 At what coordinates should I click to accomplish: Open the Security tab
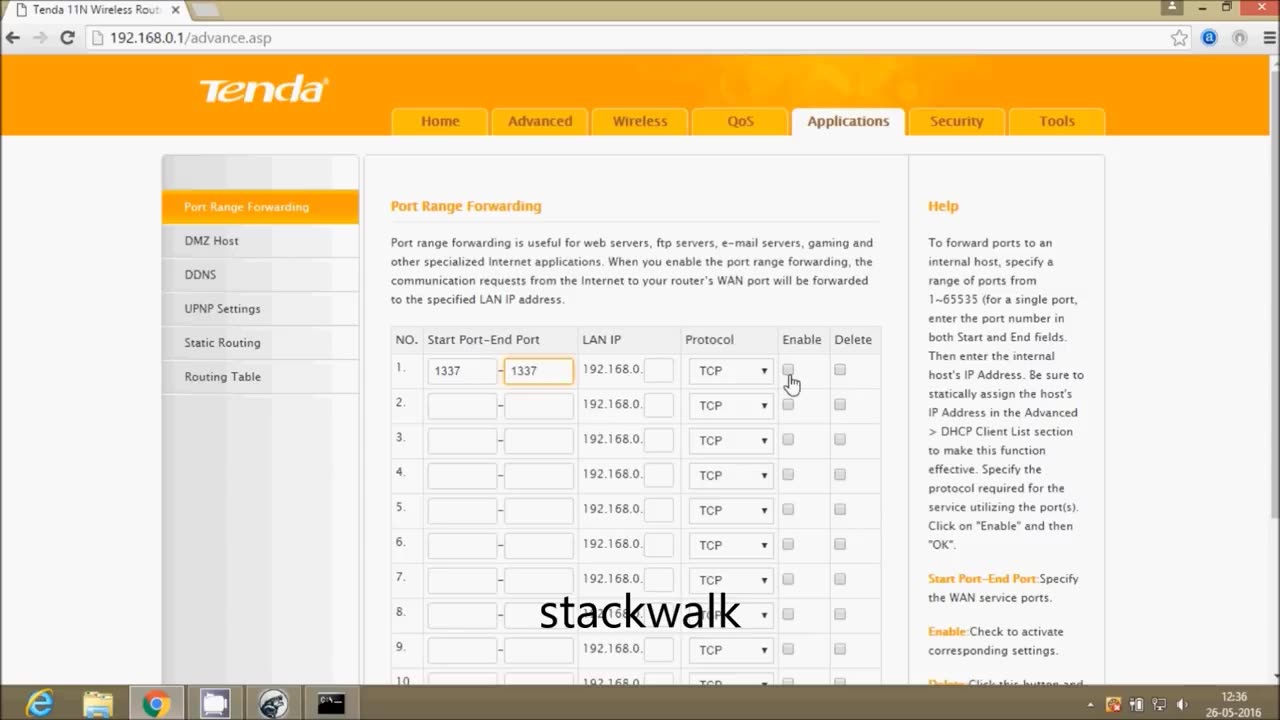(957, 121)
